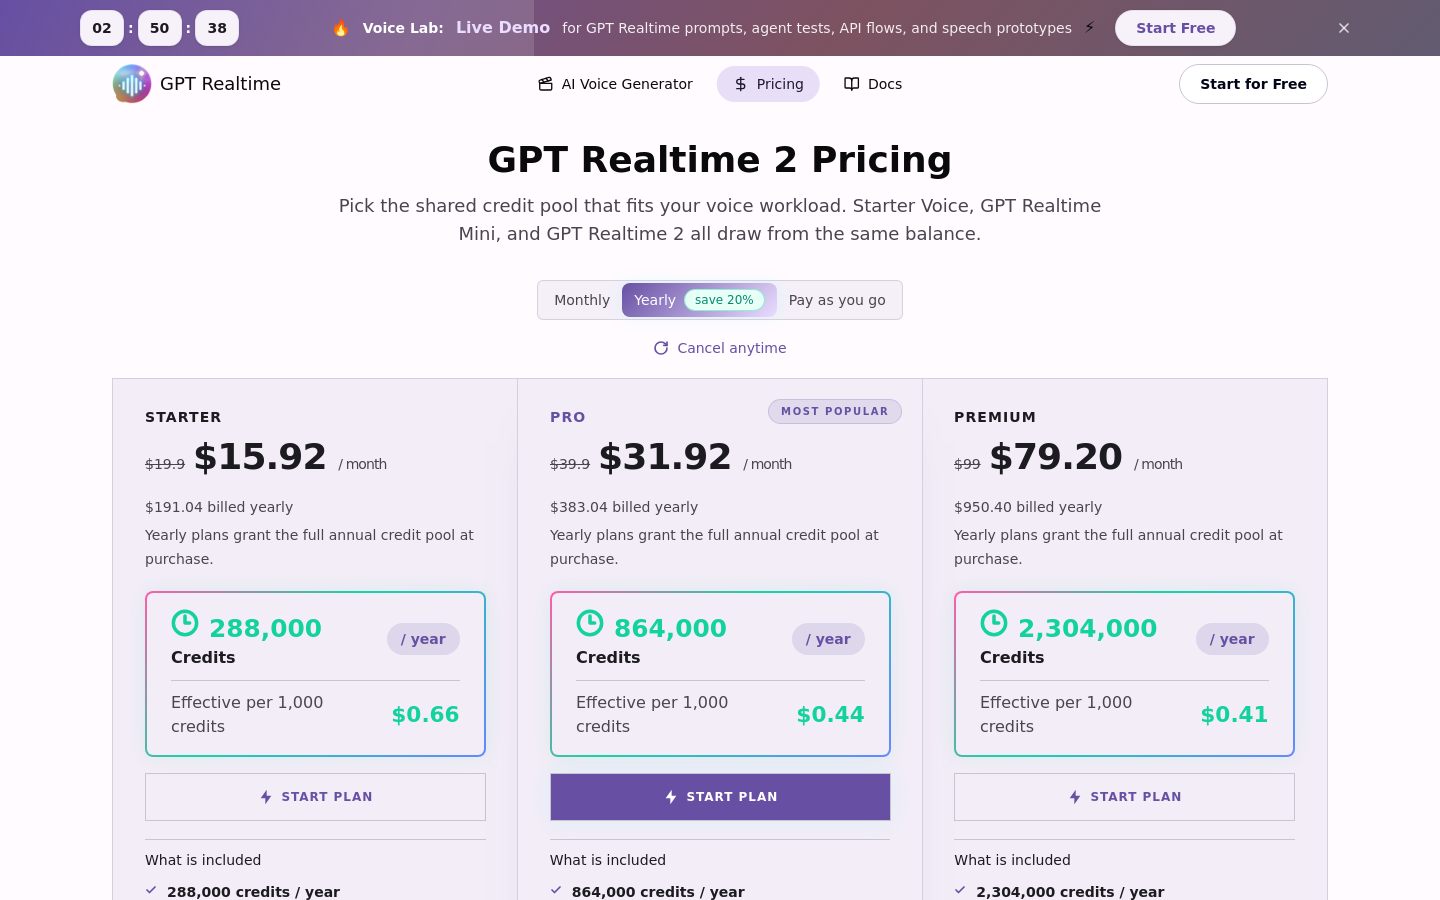Click the countdown hours box showing 02
Screen dimensions: 1440x900
click(102, 28)
